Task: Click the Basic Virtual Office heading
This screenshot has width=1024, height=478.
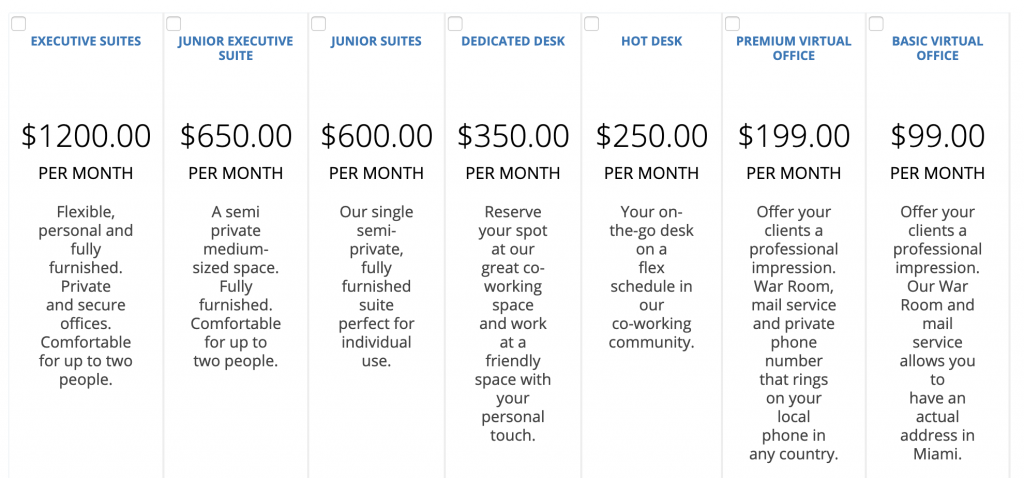Action: 938,48
